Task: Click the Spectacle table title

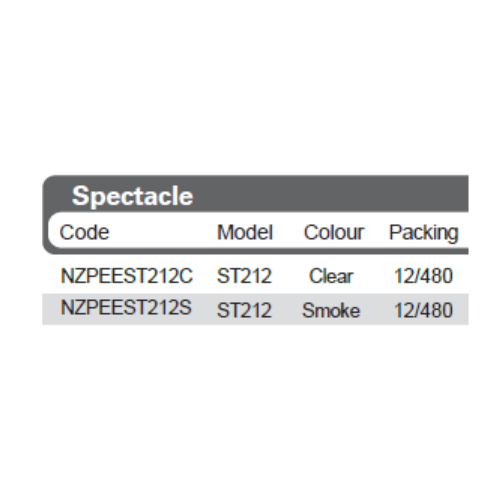Action: click(x=132, y=196)
